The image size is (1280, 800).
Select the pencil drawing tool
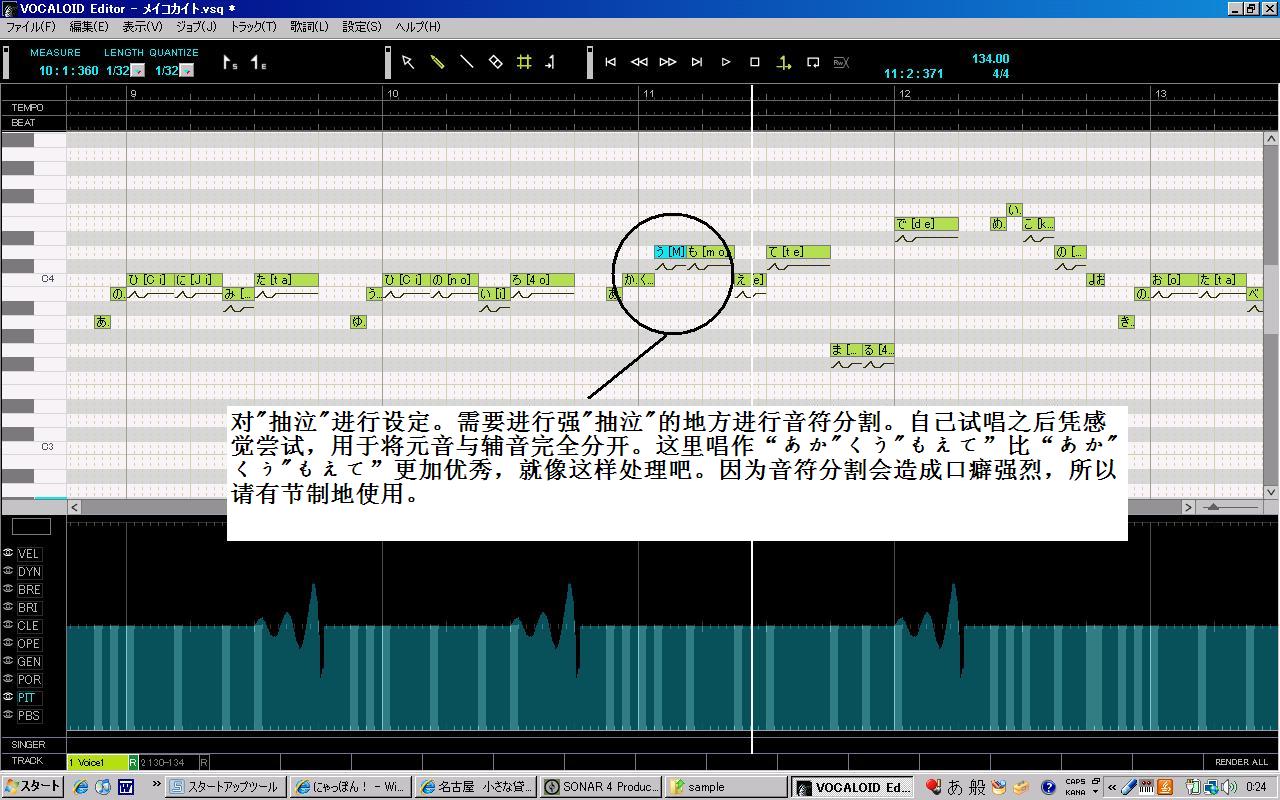437,62
